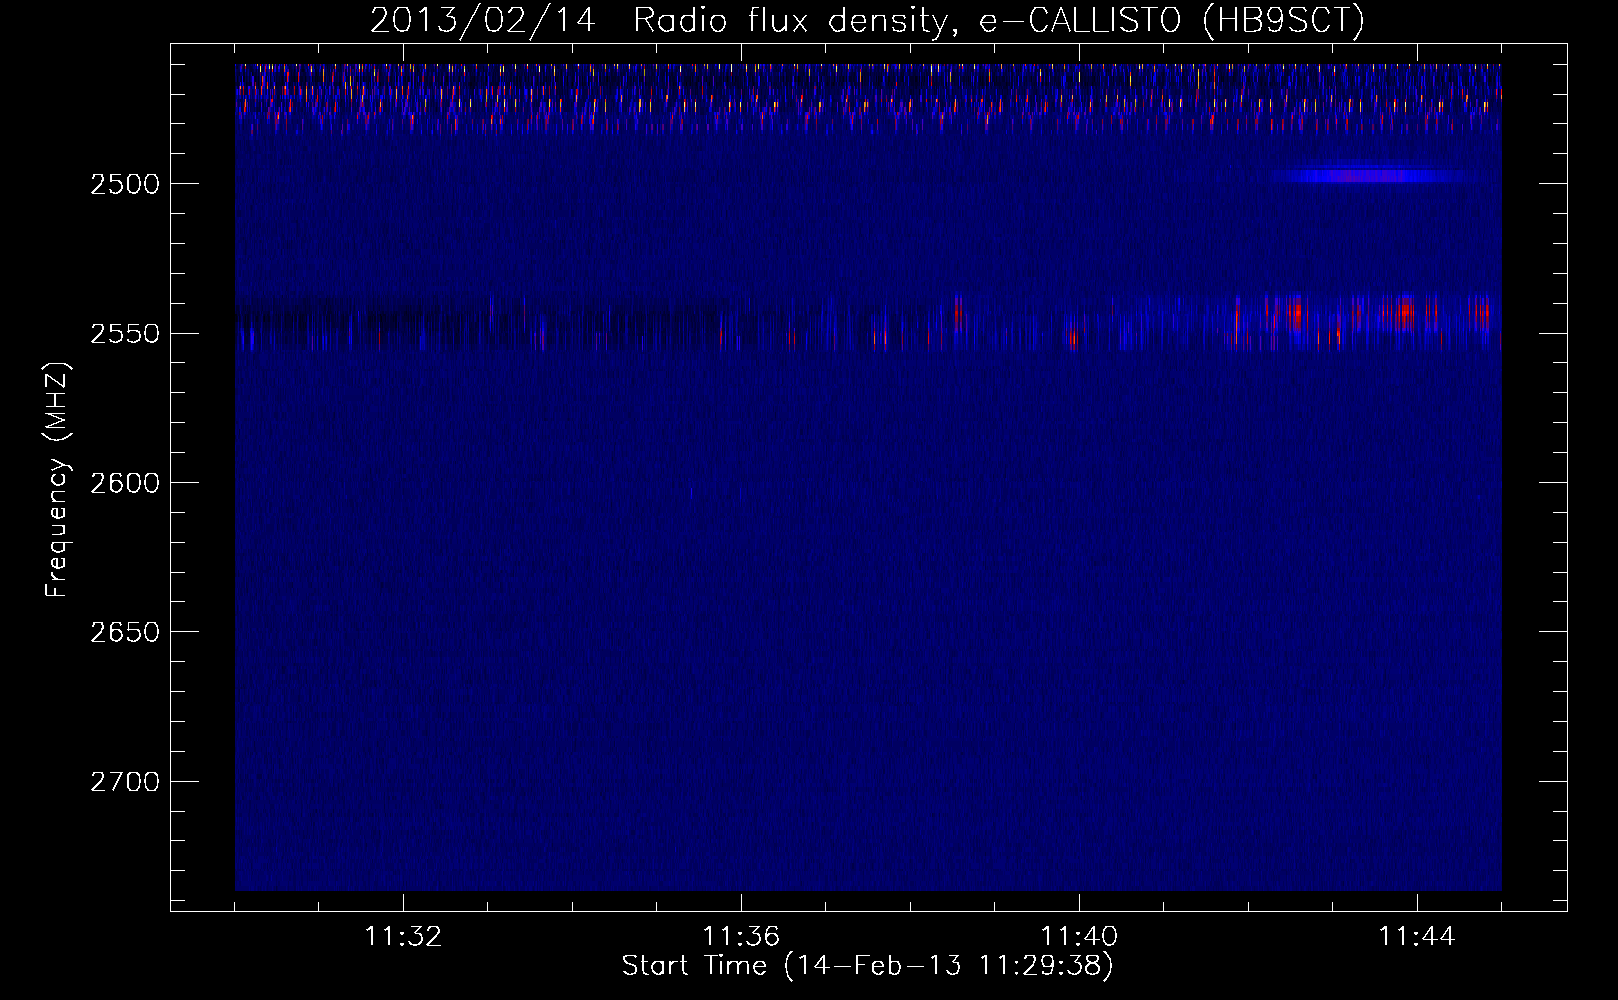Click the 2600 frequency tick label
This screenshot has height=1000, width=1618.
(x=125, y=483)
